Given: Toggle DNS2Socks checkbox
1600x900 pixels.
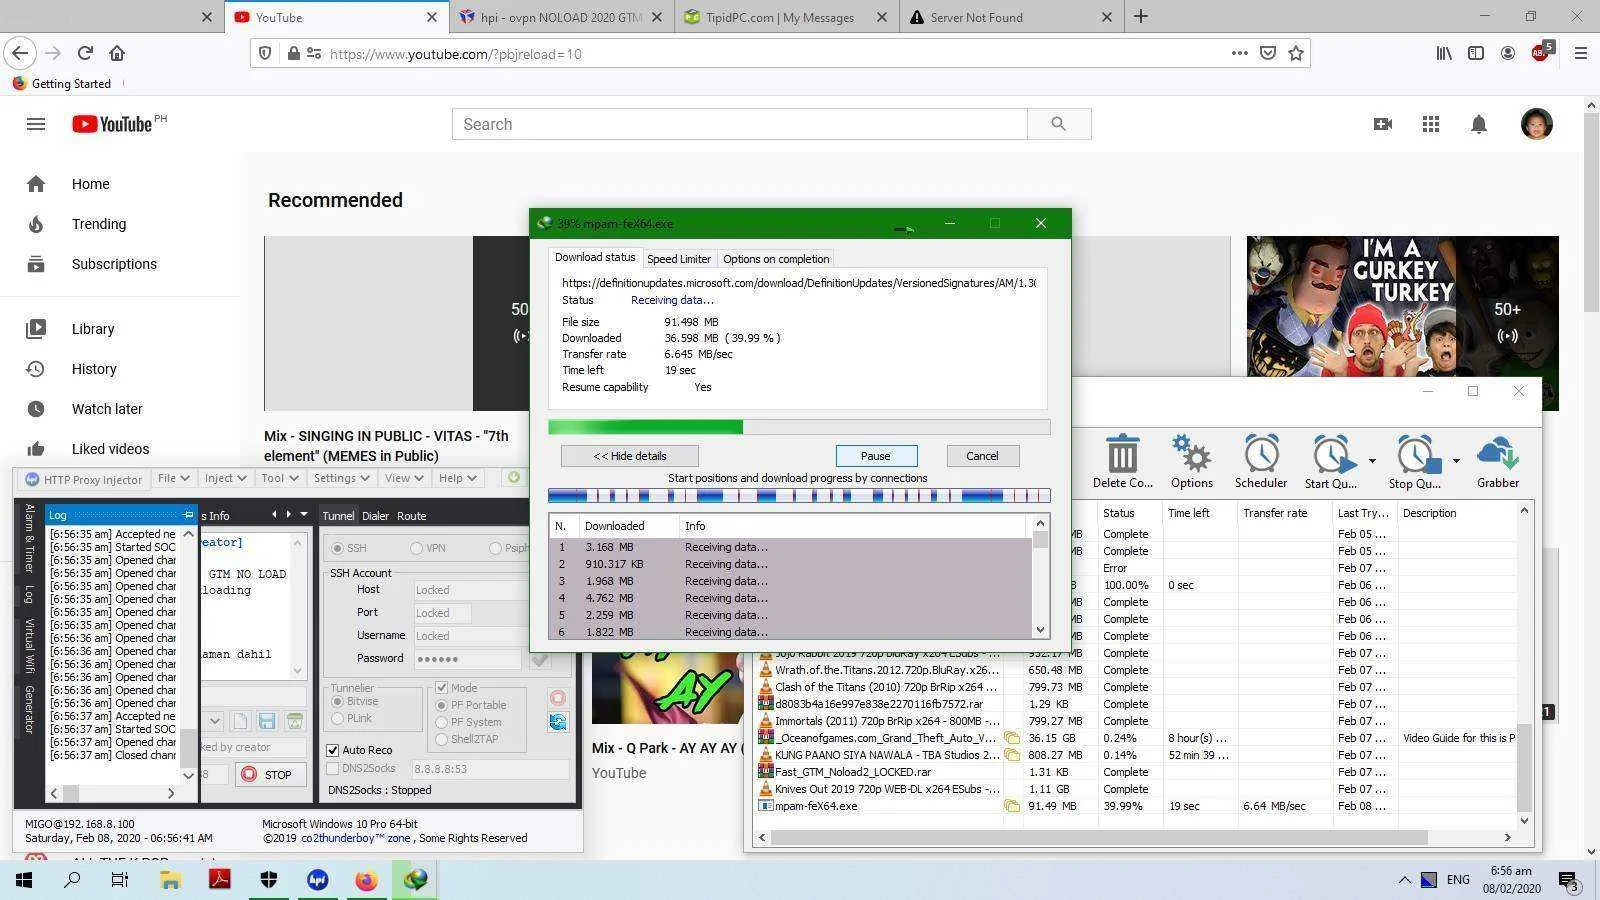Looking at the screenshot, I should click(x=333, y=768).
